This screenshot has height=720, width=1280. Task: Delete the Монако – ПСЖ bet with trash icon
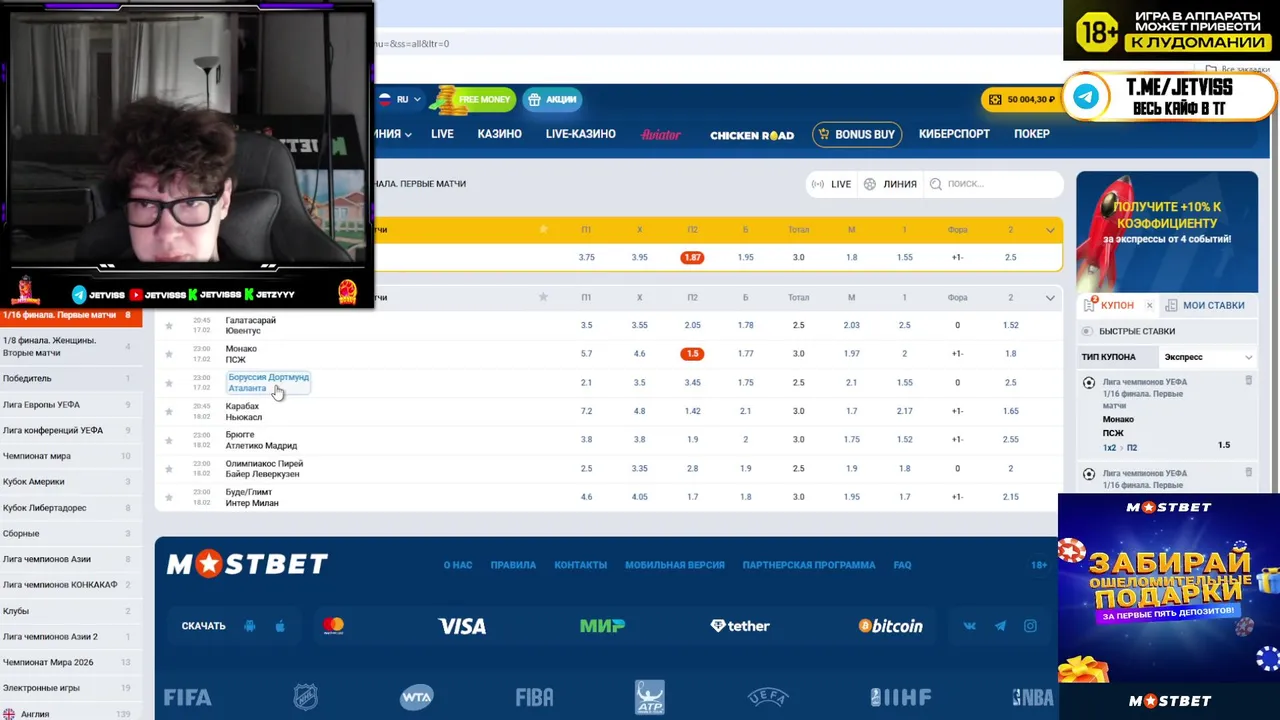pyautogui.click(x=1248, y=381)
